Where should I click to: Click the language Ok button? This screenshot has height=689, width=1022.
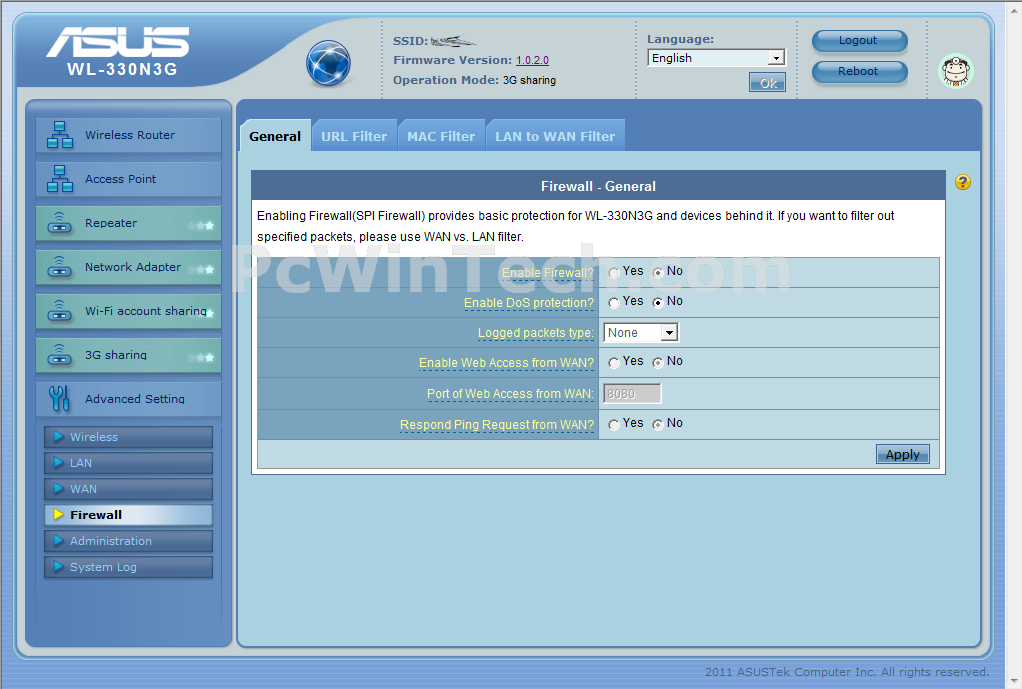(767, 83)
